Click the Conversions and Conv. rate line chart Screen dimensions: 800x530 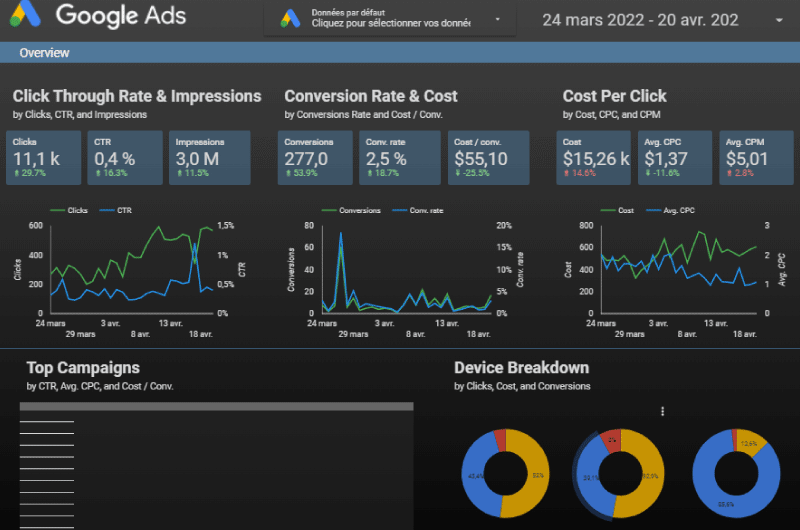(x=406, y=273)
